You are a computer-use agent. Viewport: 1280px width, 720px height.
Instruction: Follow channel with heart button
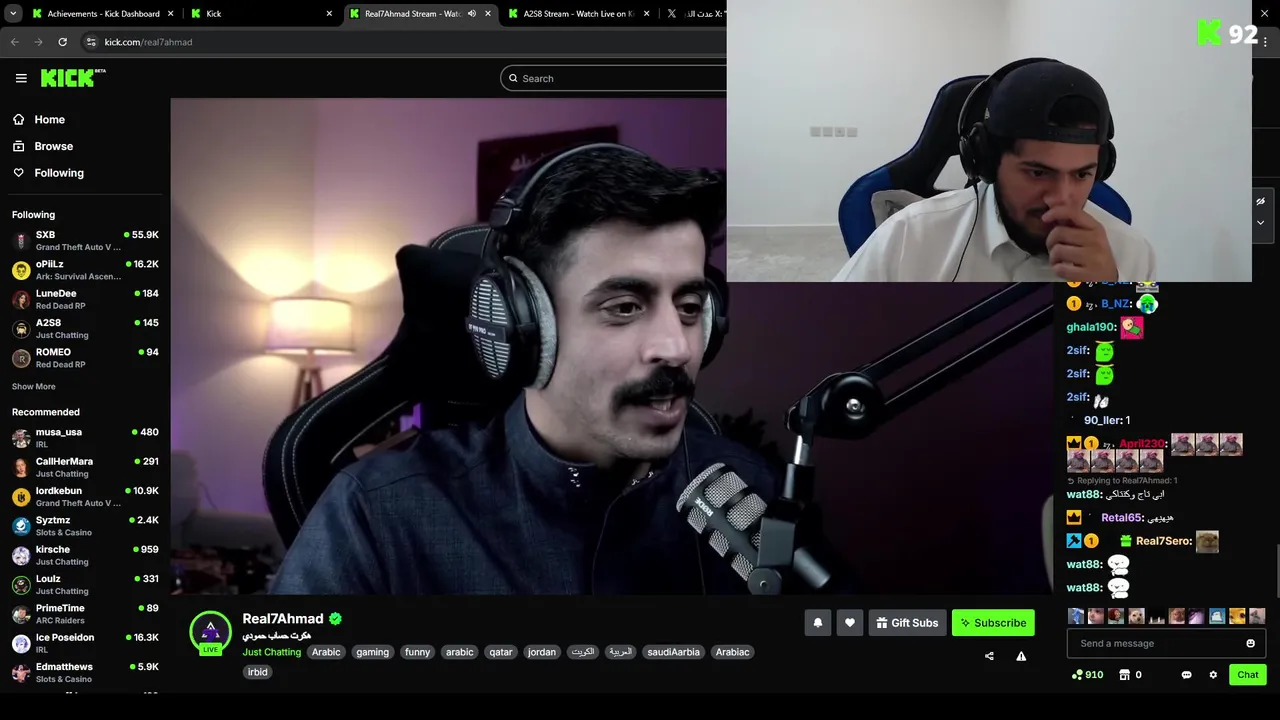pyautogui.click(x=849, y=623)
